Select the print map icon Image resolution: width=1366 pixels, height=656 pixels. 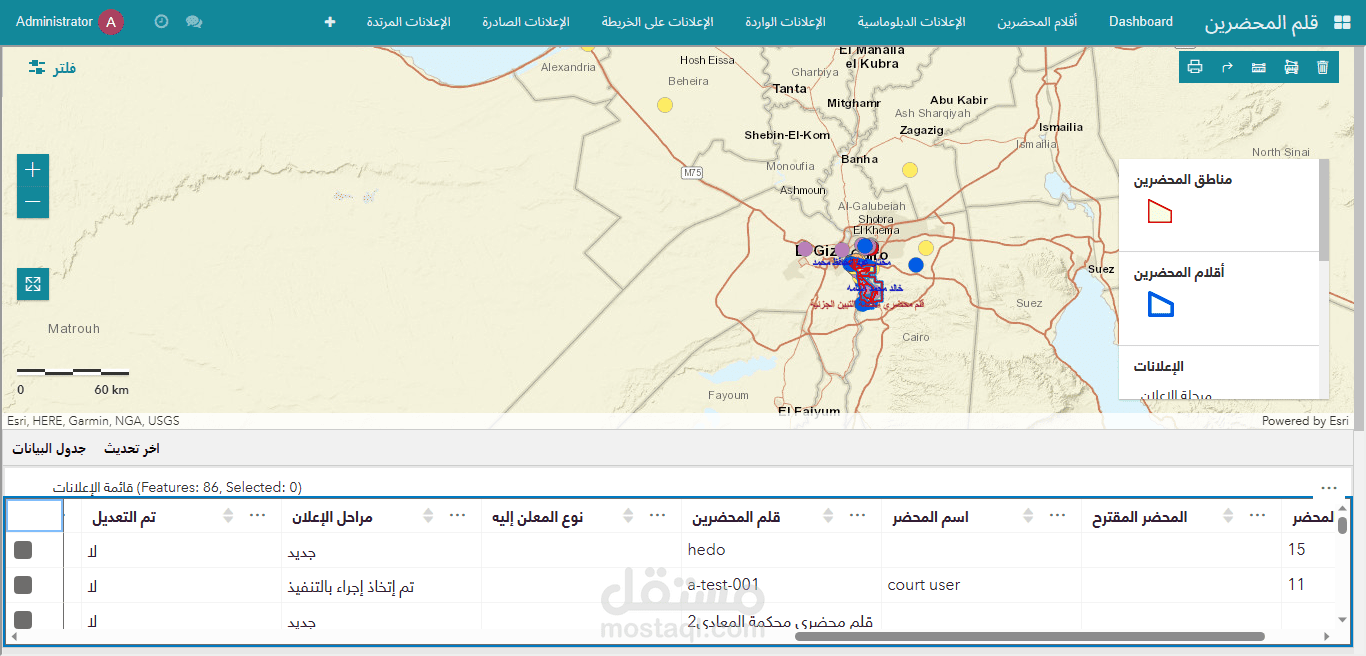coord(1195,67)
